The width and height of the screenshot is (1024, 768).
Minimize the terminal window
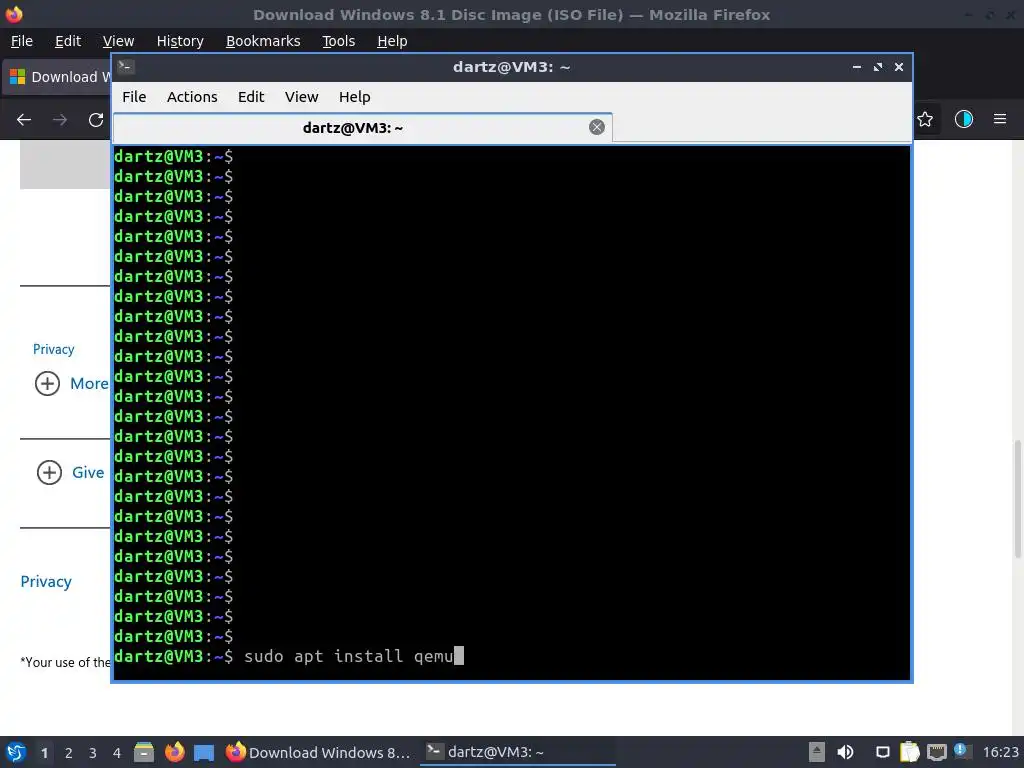(x=857, y=67)
